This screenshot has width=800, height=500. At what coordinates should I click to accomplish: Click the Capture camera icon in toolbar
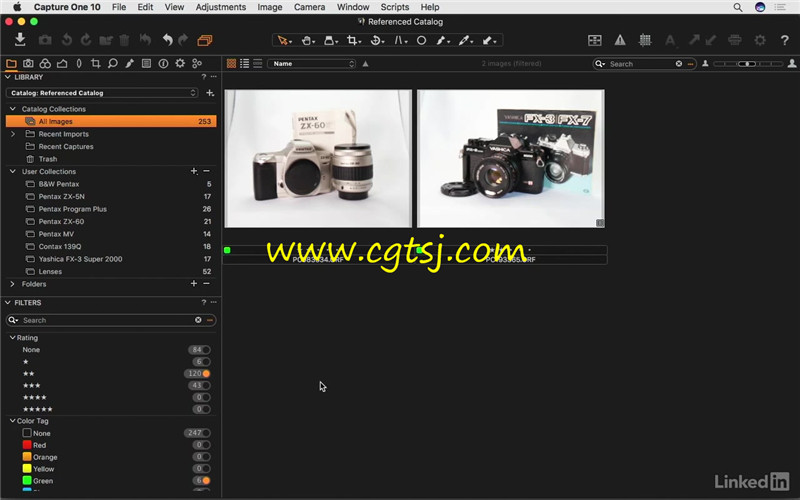tap(45, 40)
